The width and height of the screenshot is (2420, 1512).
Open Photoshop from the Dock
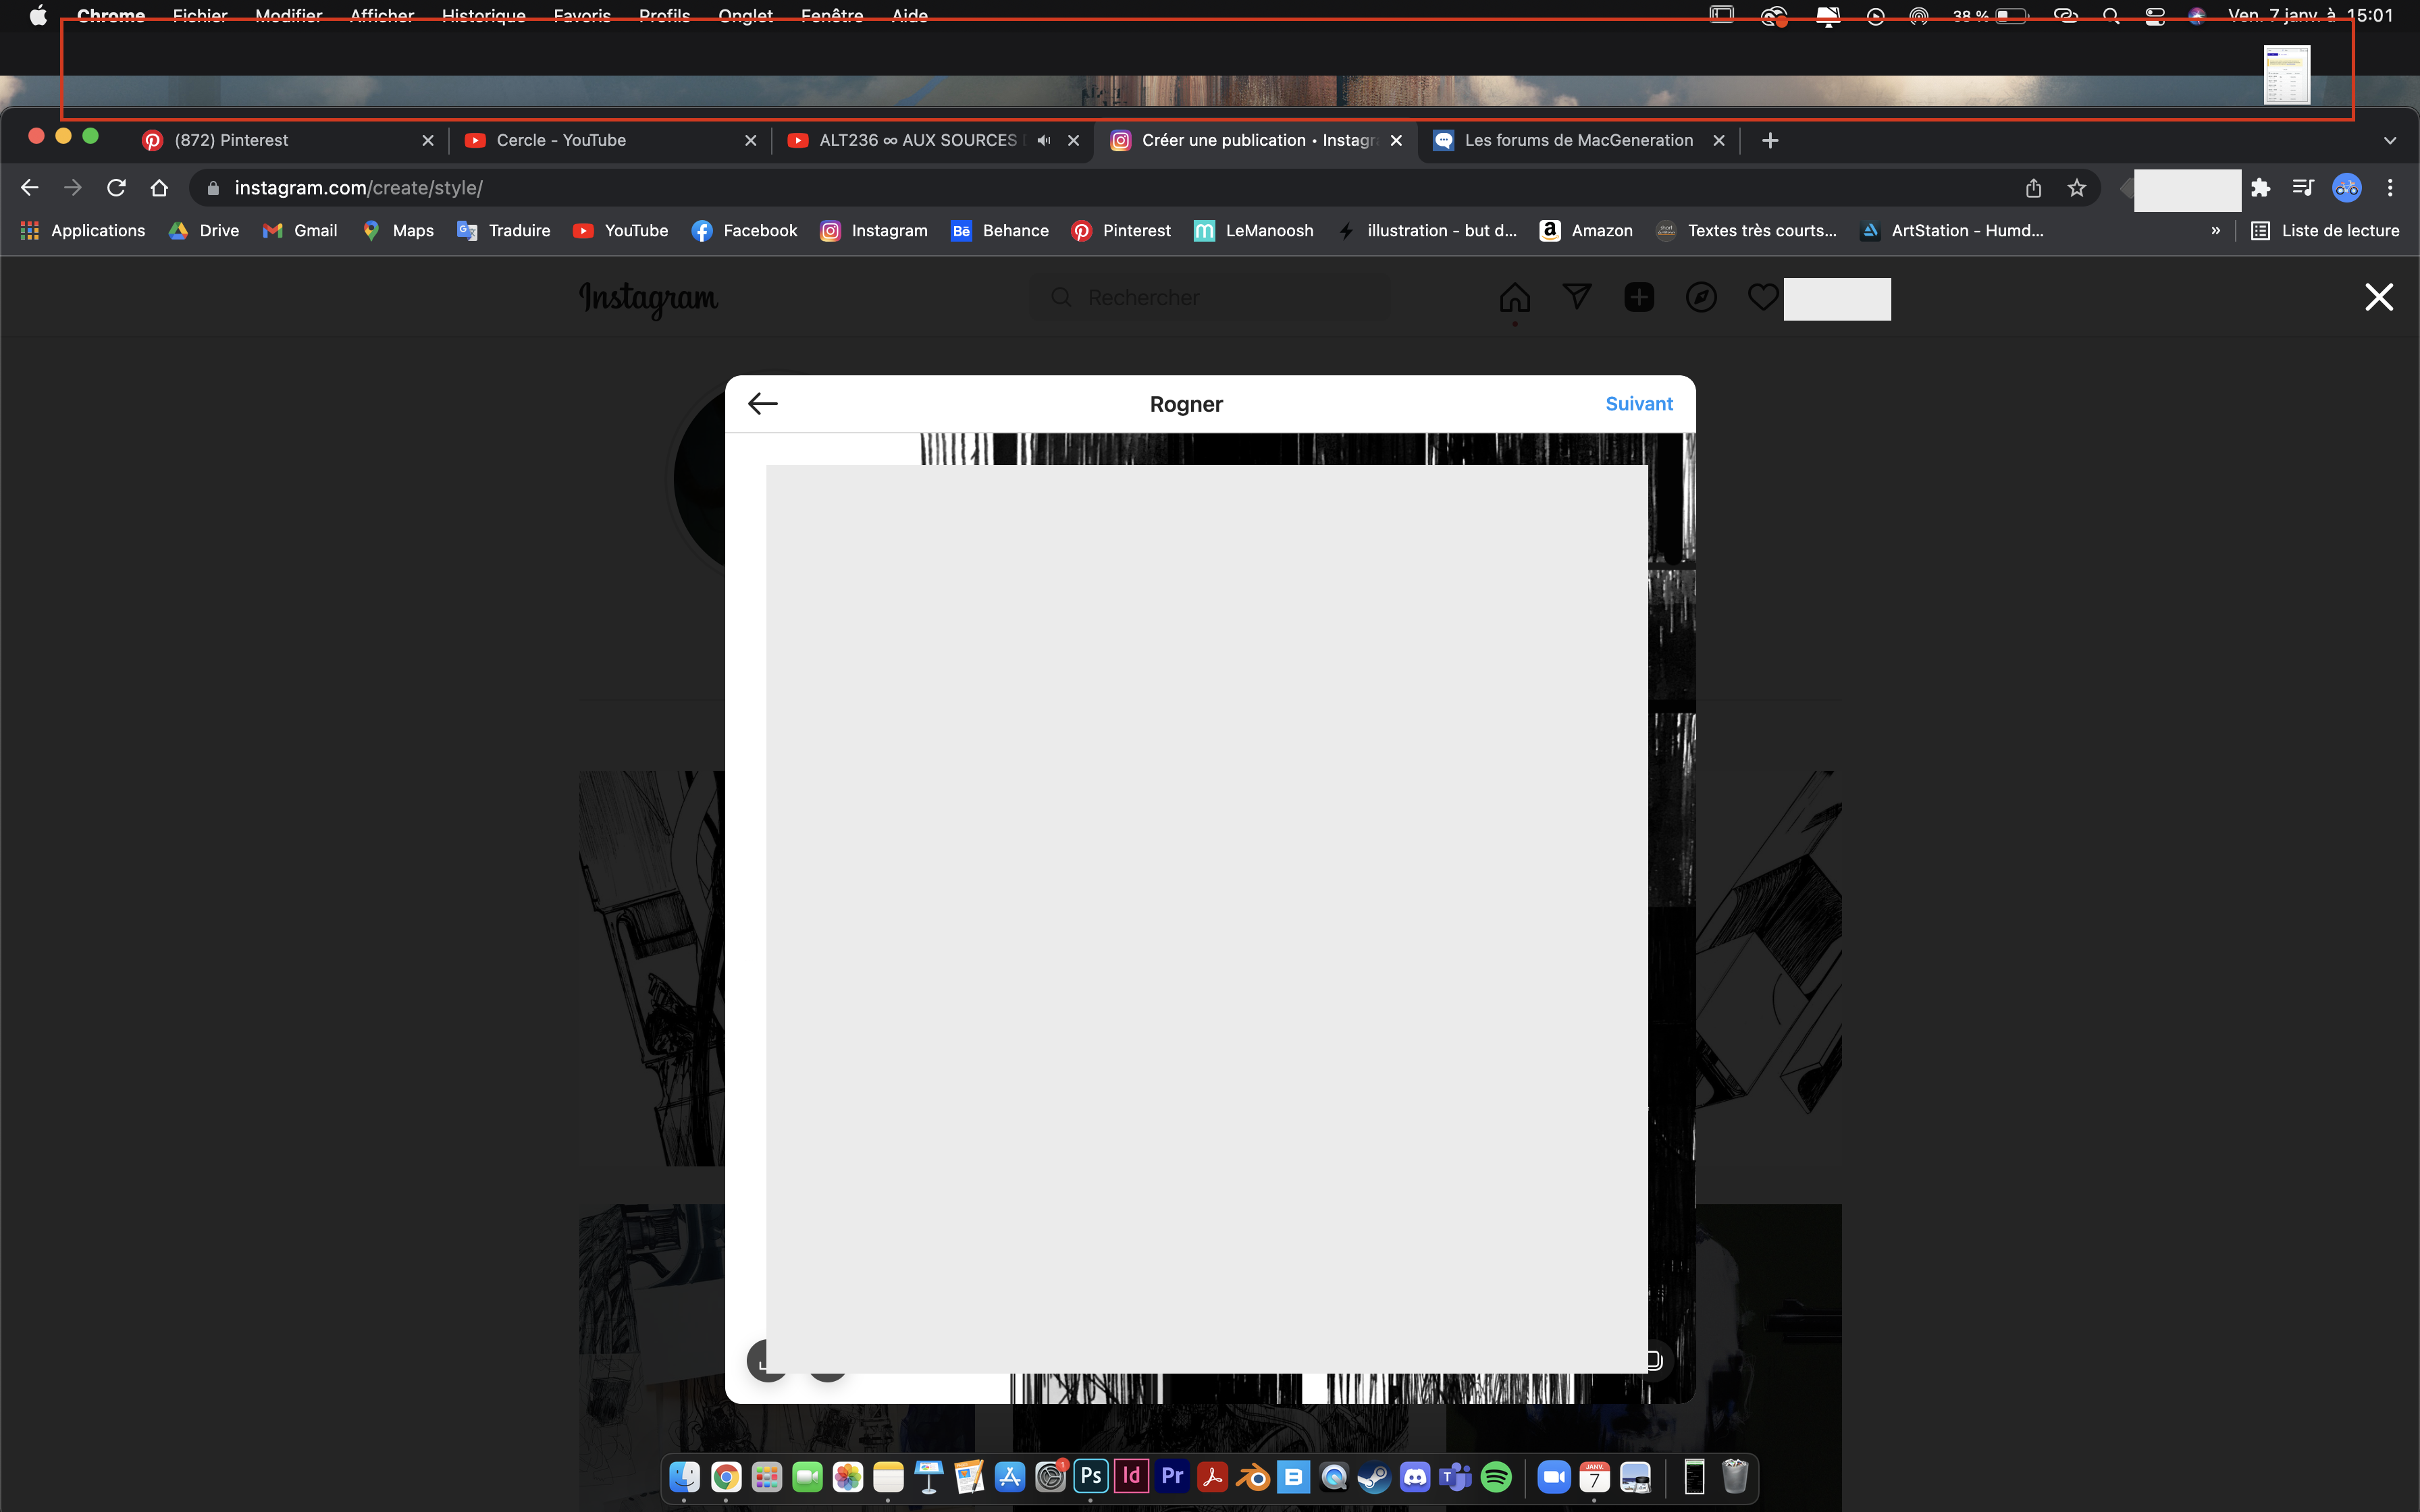[1091, 1477]
